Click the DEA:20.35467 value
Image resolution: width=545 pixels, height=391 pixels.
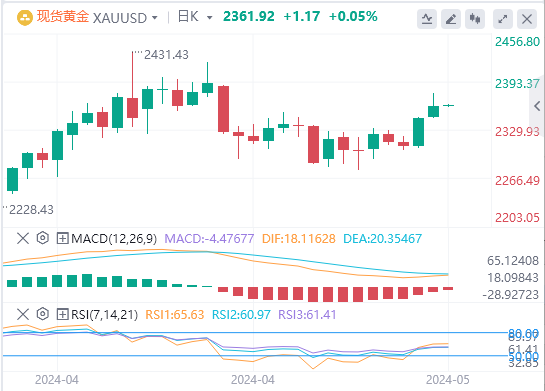point(382,239)
